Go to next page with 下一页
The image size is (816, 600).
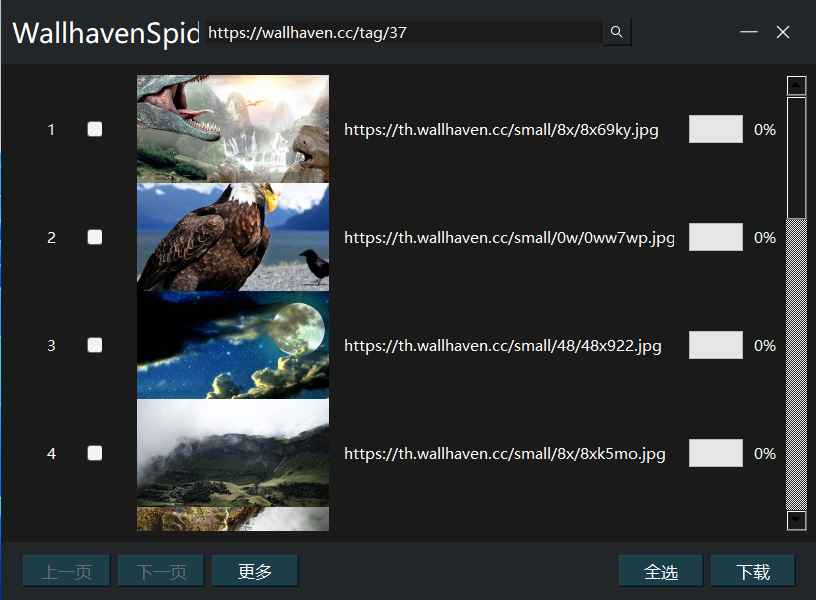click(x=161, y=571)
